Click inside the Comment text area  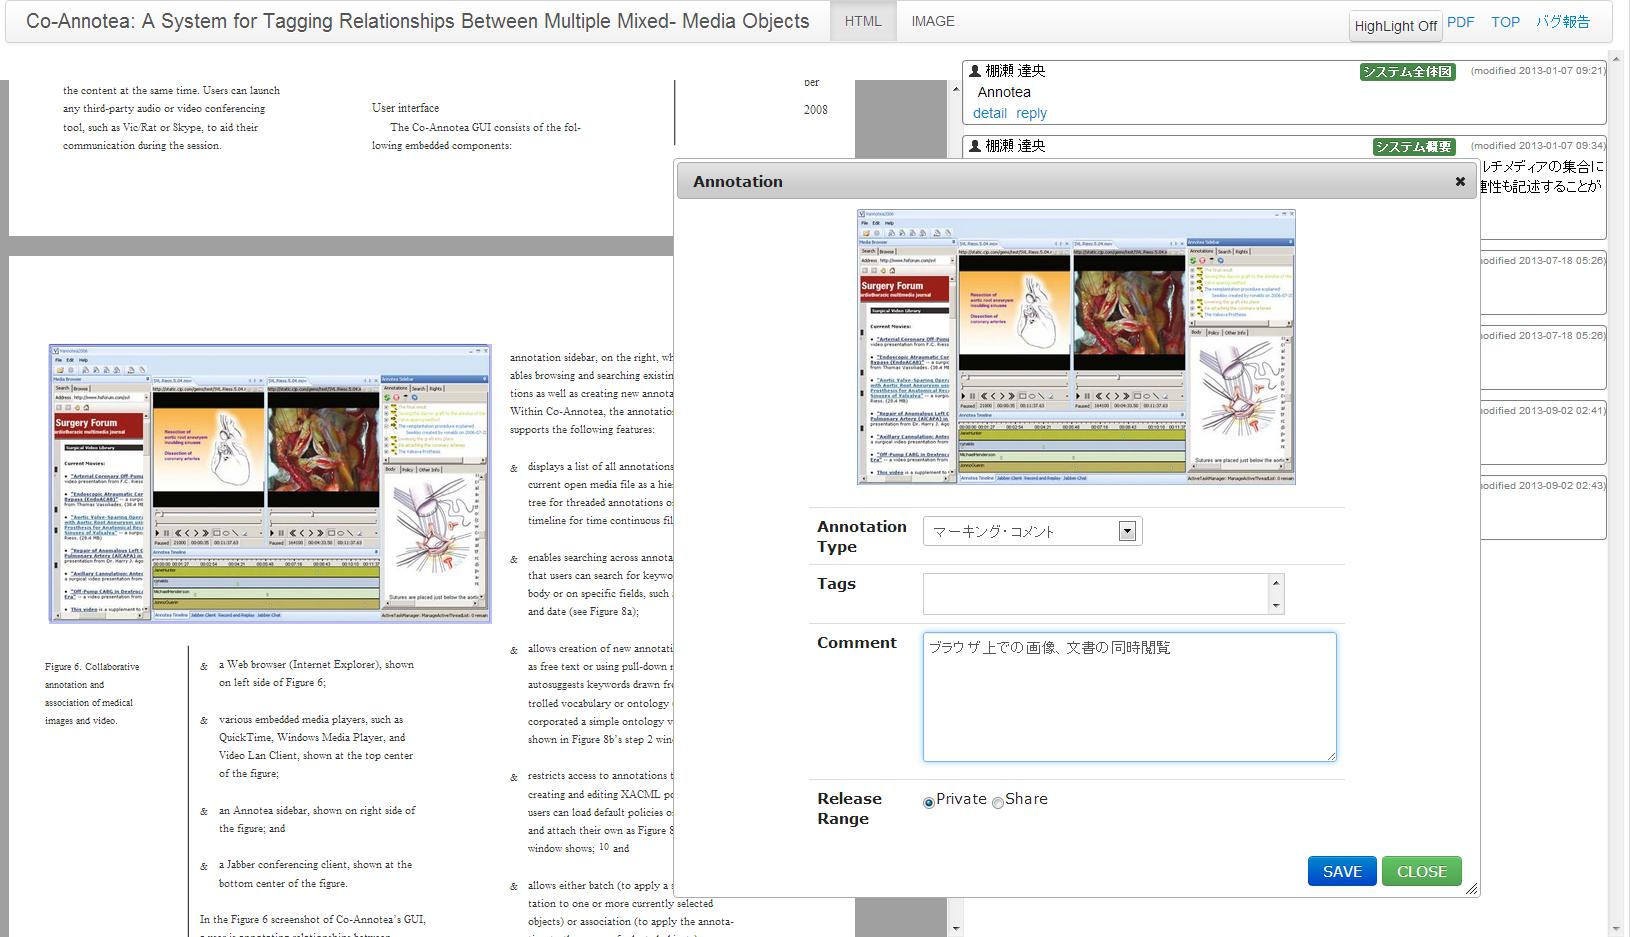pyautogui.click(x=1129, y=696)
